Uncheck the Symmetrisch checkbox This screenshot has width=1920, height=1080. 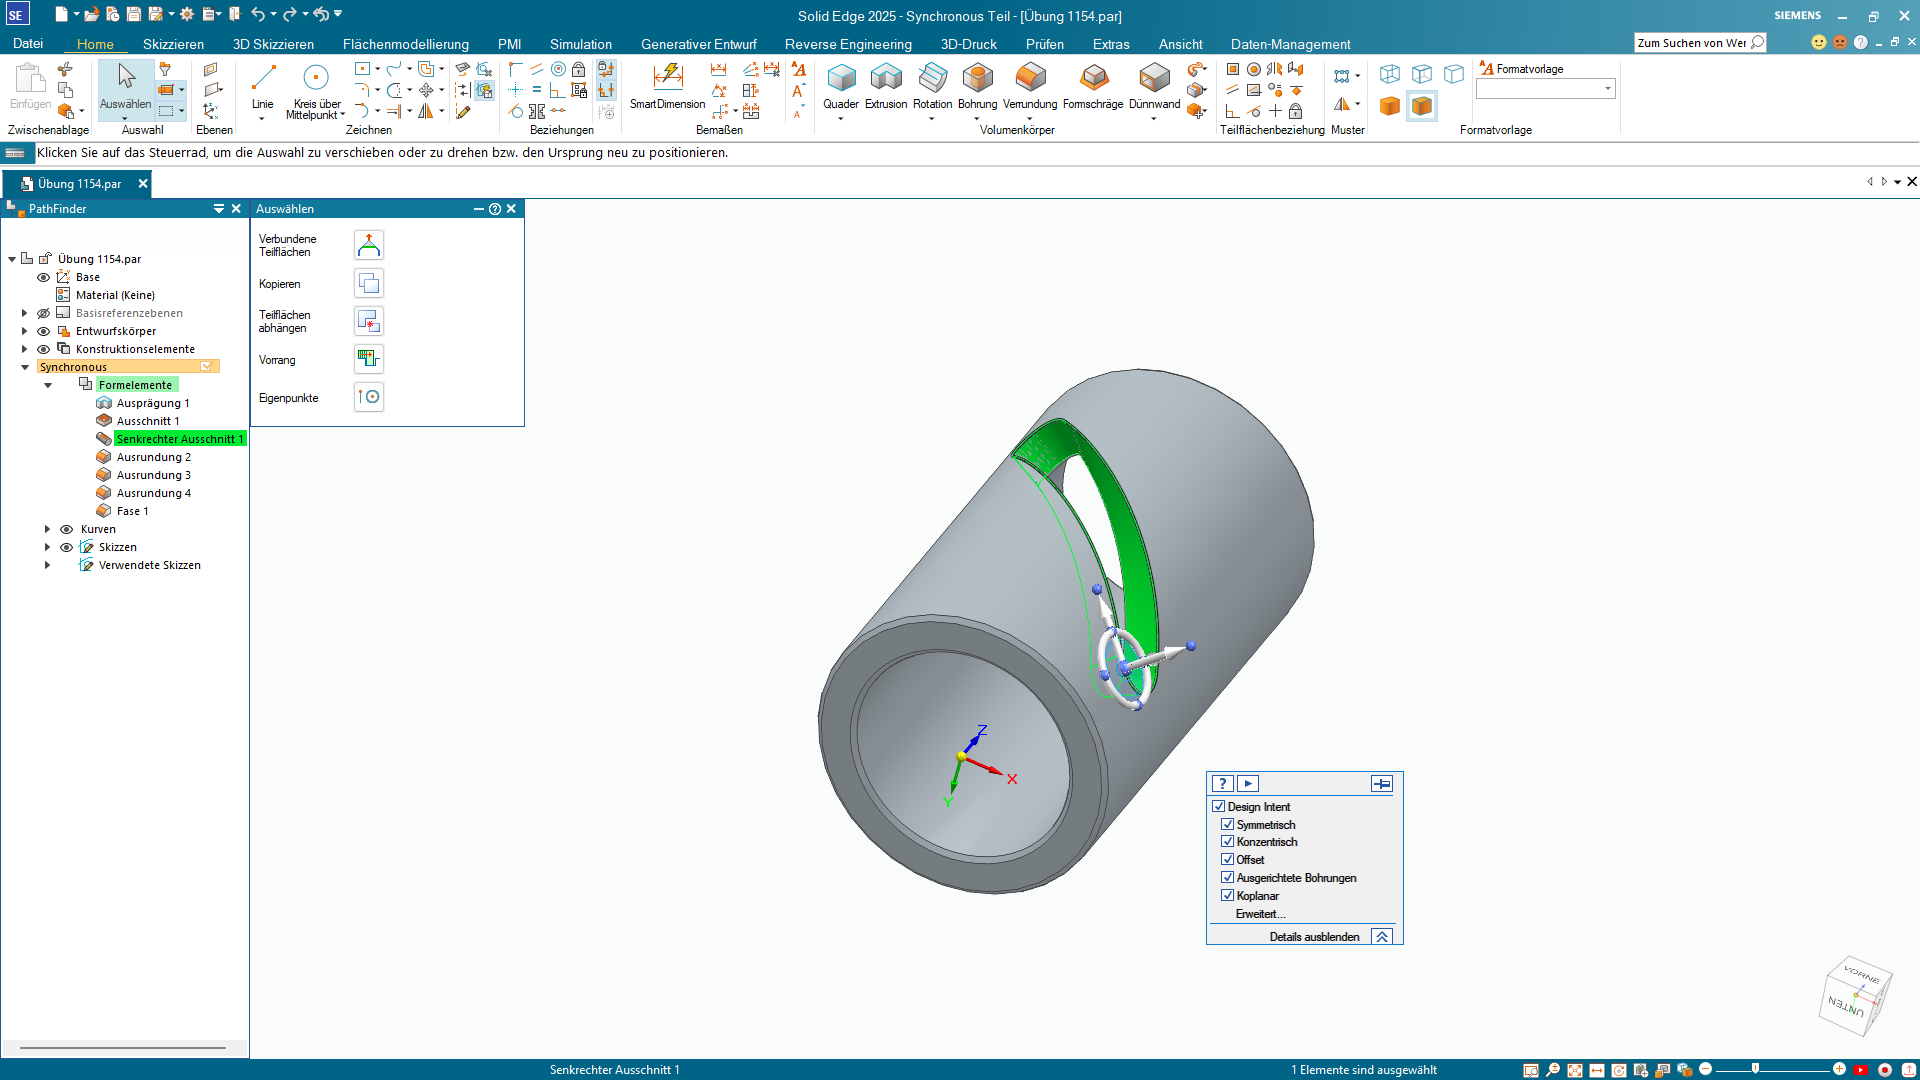pos(1227,824)
